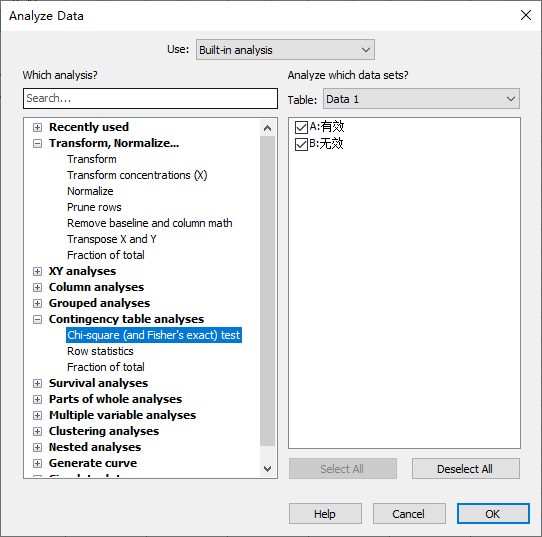Screen dimensions: 542x537
Task: Open the Built-in analysis dropdown
Action: click(285, 50)
